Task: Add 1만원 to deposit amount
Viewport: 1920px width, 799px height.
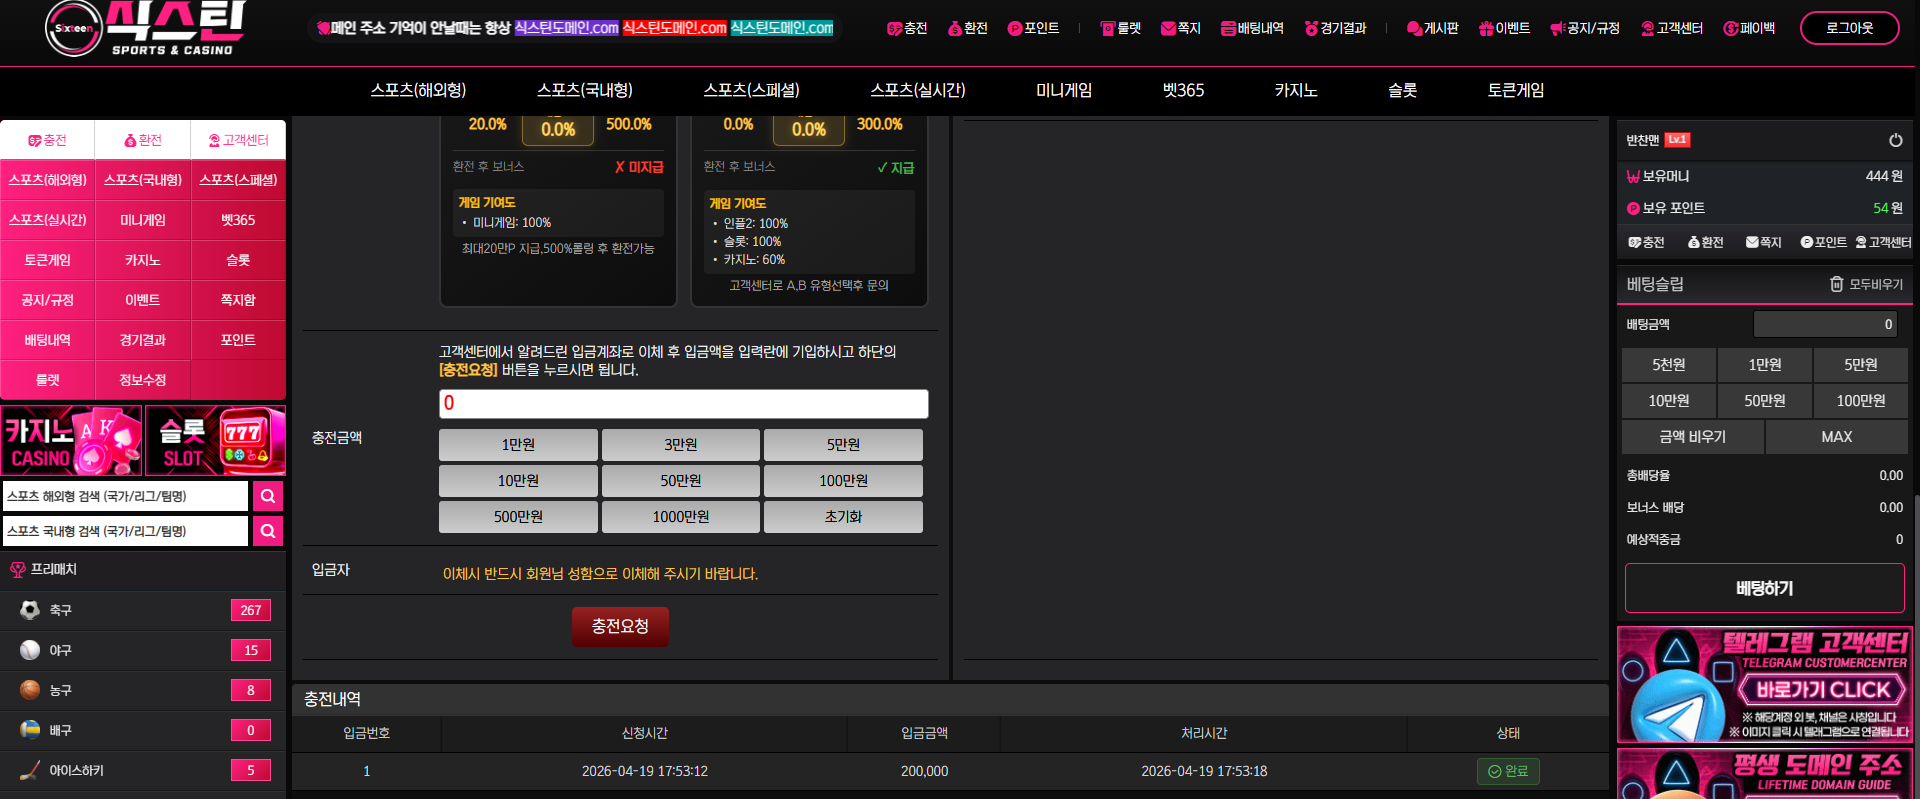Action: [518, 445]
